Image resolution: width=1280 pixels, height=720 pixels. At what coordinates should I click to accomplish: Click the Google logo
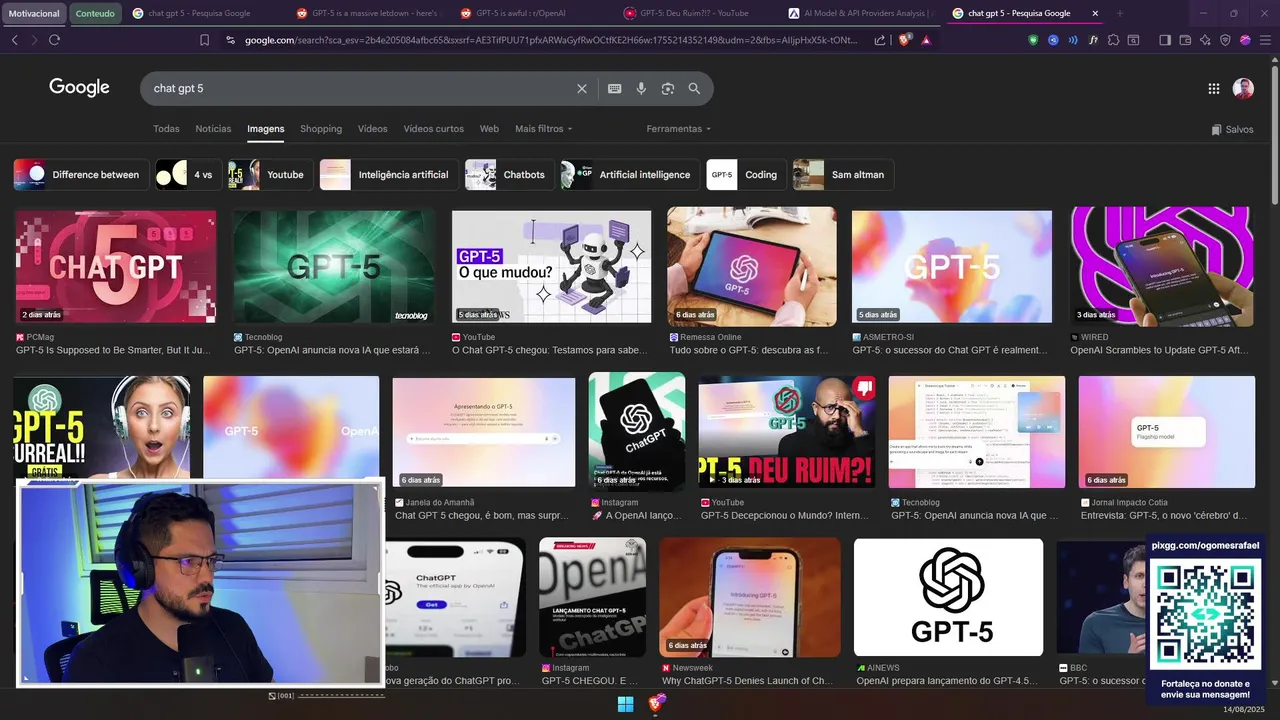click(79, 87)
